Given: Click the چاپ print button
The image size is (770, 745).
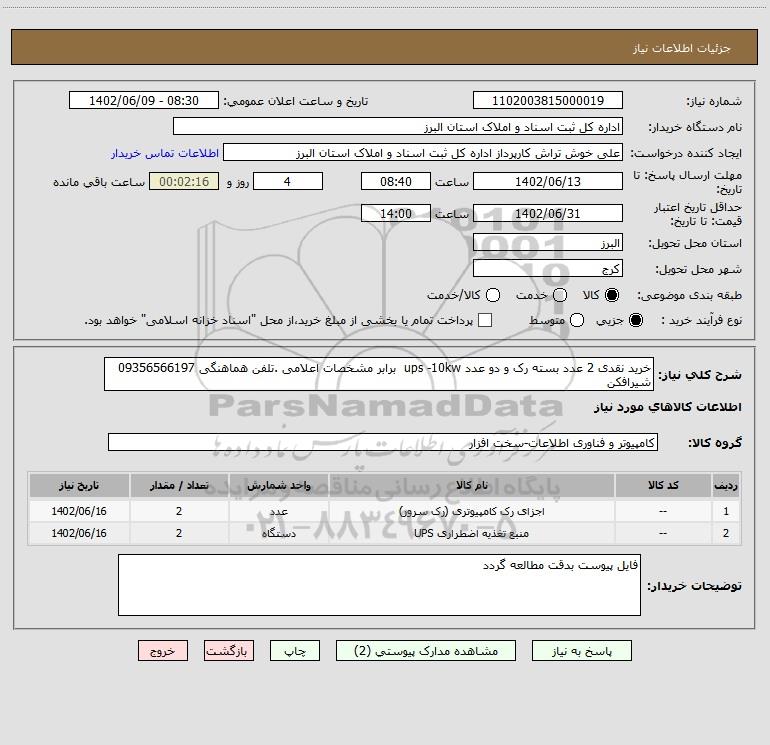Looking at the screenshot, I should click(295, 651).
